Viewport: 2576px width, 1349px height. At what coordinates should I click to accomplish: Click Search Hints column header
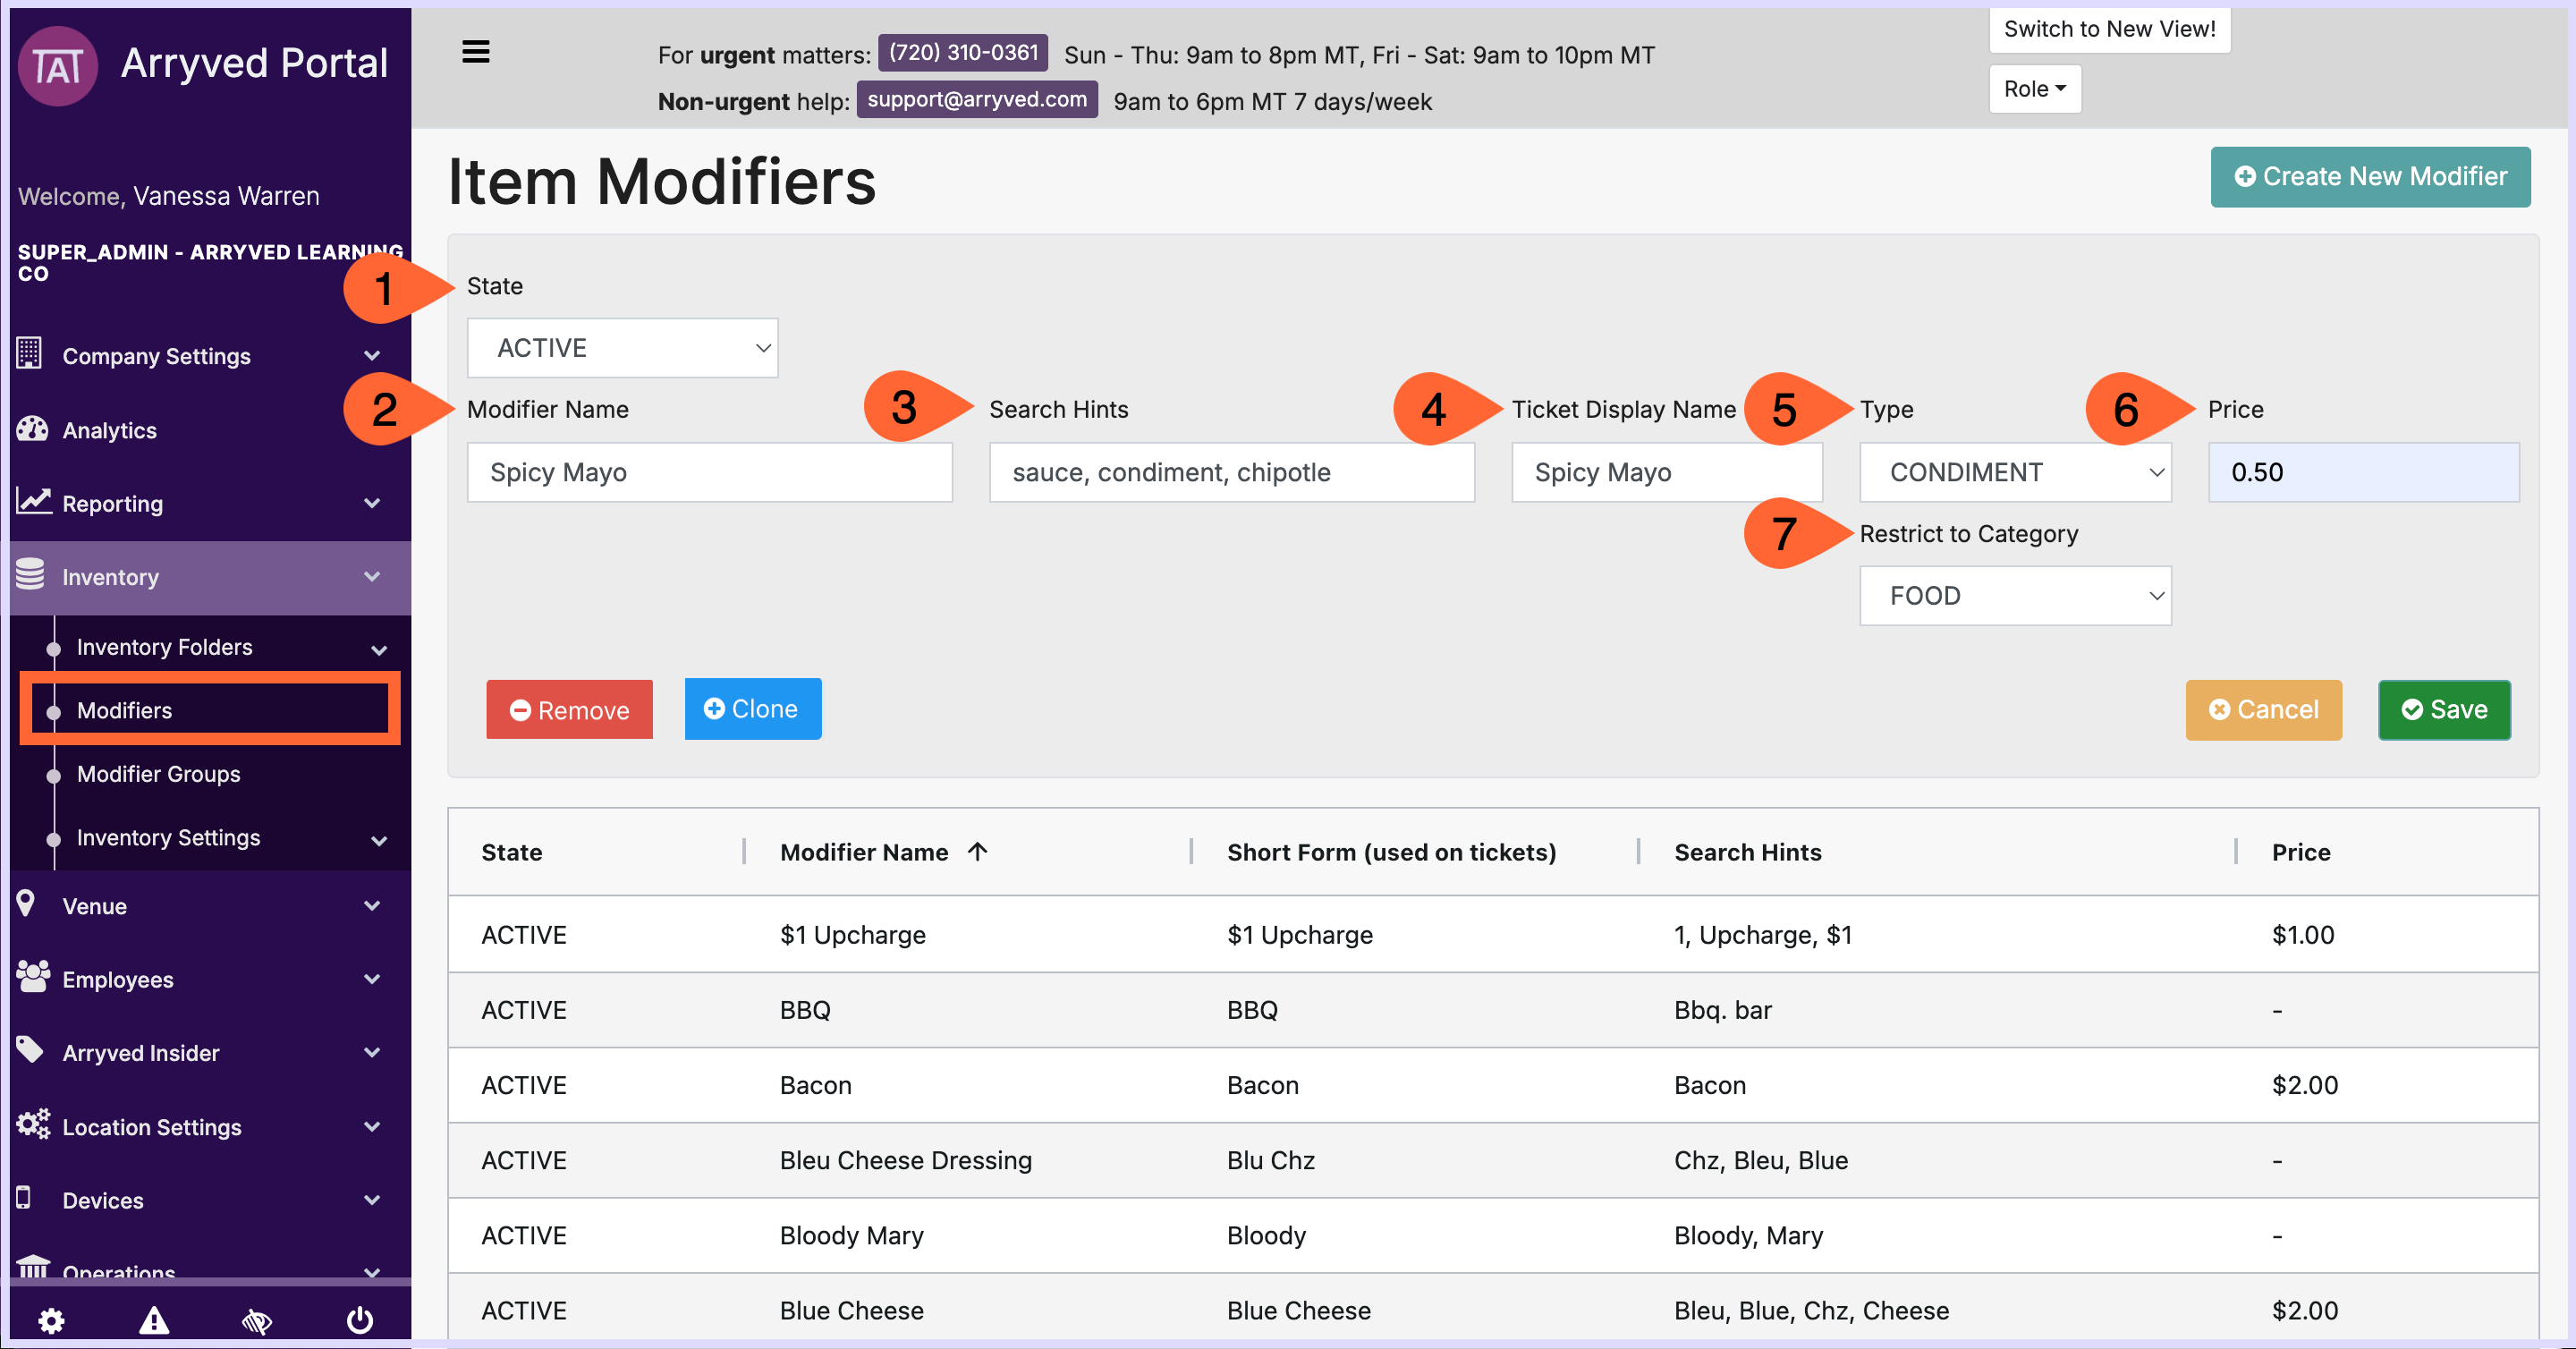[1748, 852]
